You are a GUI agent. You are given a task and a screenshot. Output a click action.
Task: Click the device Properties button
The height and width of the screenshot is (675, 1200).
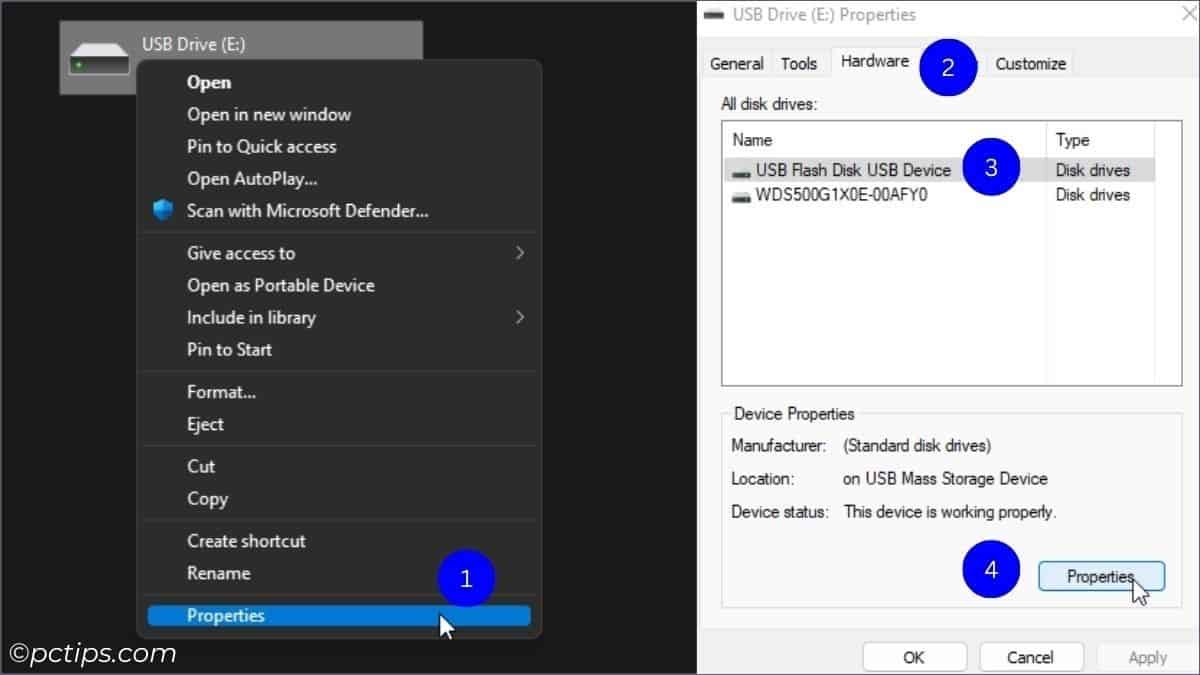click(x=1101, y=577)
